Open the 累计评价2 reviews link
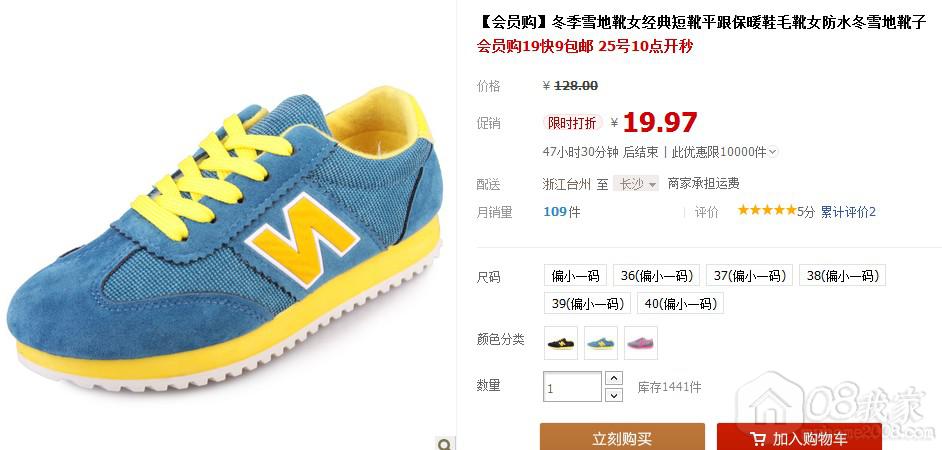This screenshot has height=450, width=942. click(848, 211)
